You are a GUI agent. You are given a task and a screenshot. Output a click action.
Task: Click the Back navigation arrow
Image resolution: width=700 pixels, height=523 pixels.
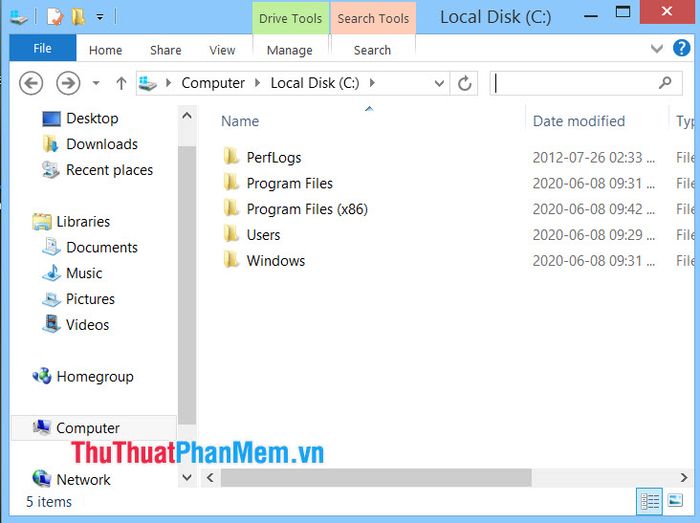[31, 83]
